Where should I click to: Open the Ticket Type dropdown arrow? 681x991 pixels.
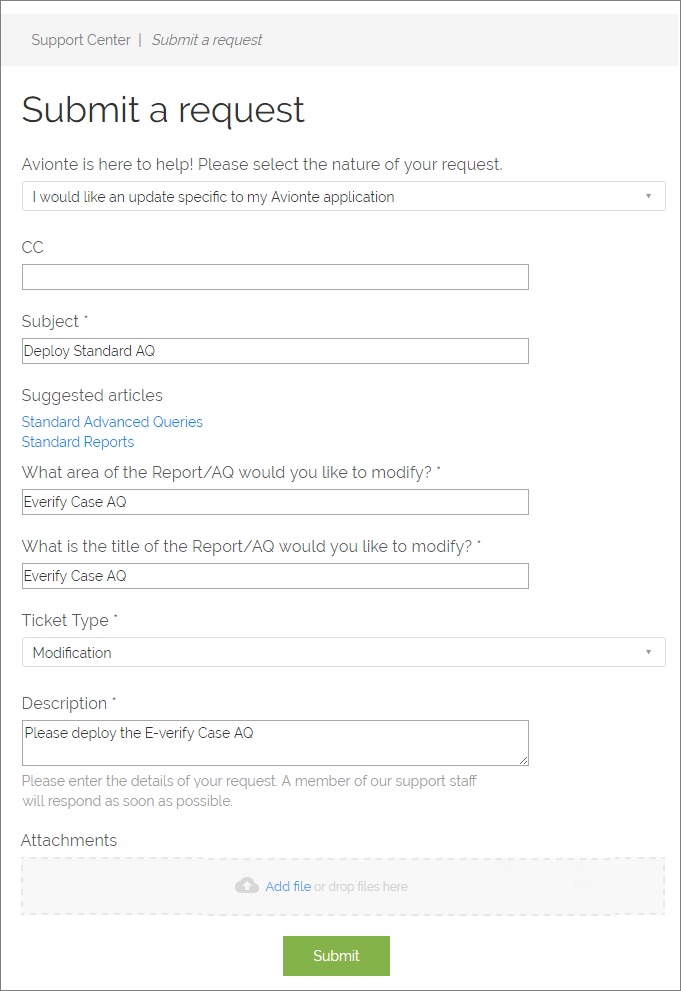(648, 652)
